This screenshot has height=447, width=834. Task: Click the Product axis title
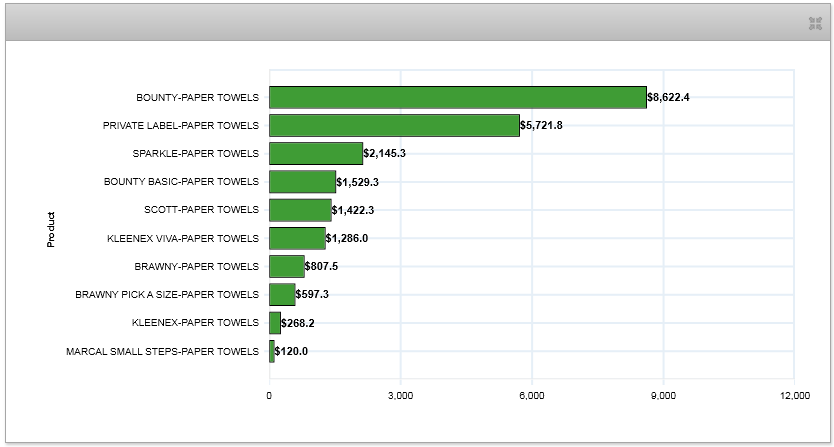coord(51,229)
